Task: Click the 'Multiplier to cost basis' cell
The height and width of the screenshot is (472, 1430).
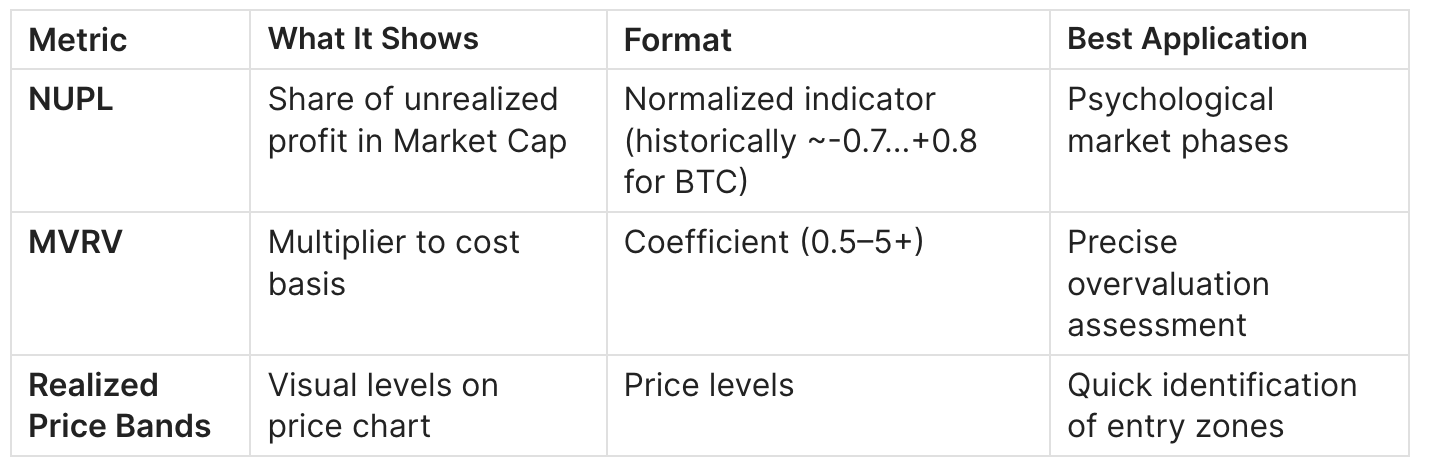Action: click(393, 263)
